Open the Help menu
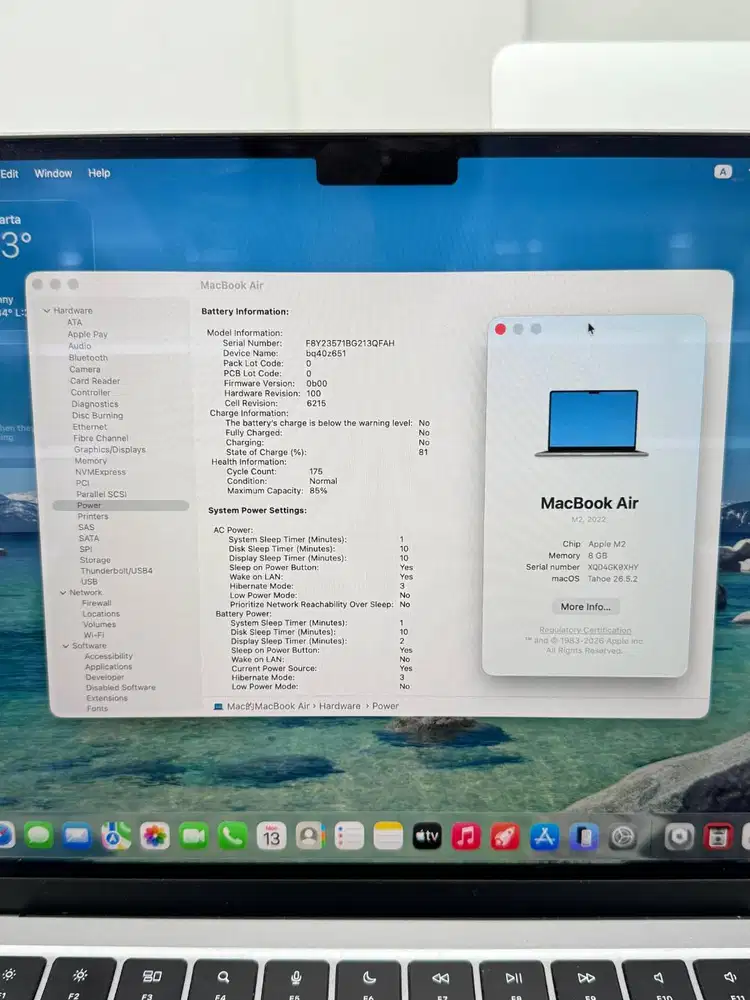The width and height of the screenshot is (750, 1000). tap(99, 173)
